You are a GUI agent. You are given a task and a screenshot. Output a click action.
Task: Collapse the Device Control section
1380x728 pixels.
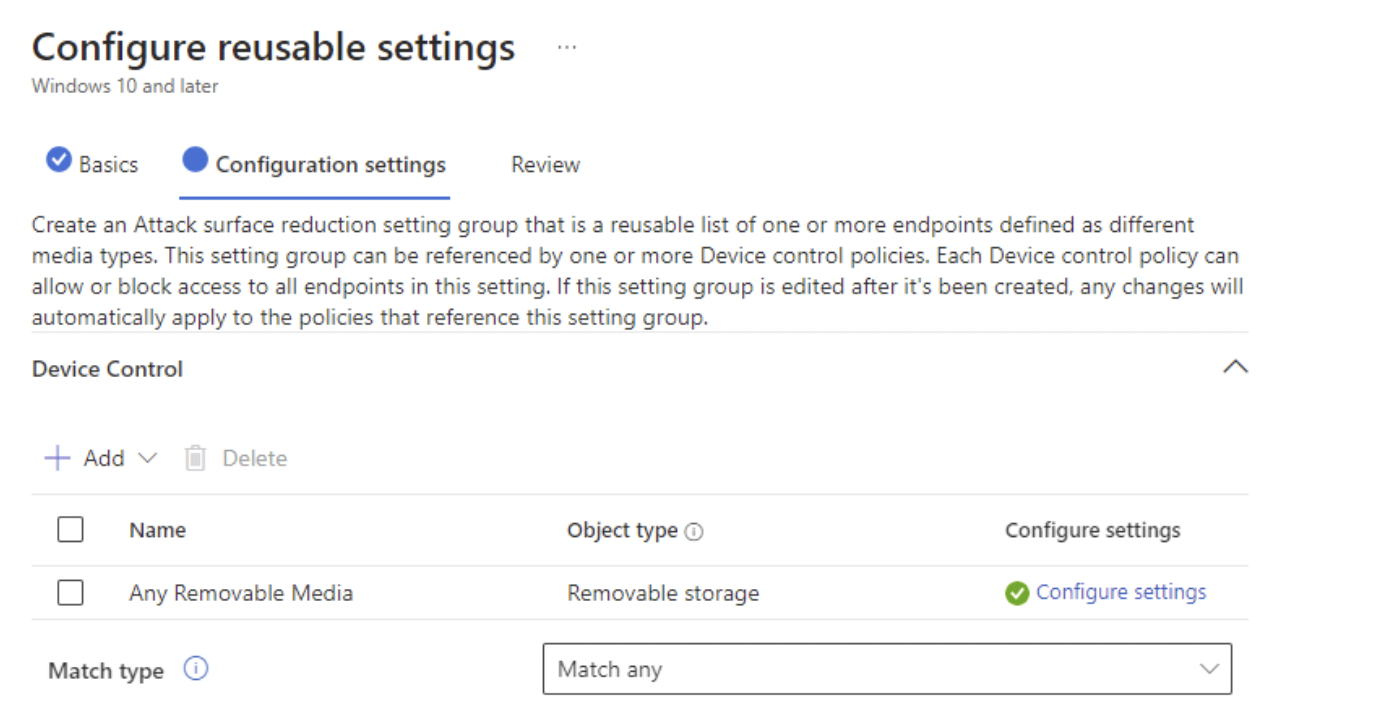[1236, 367]
